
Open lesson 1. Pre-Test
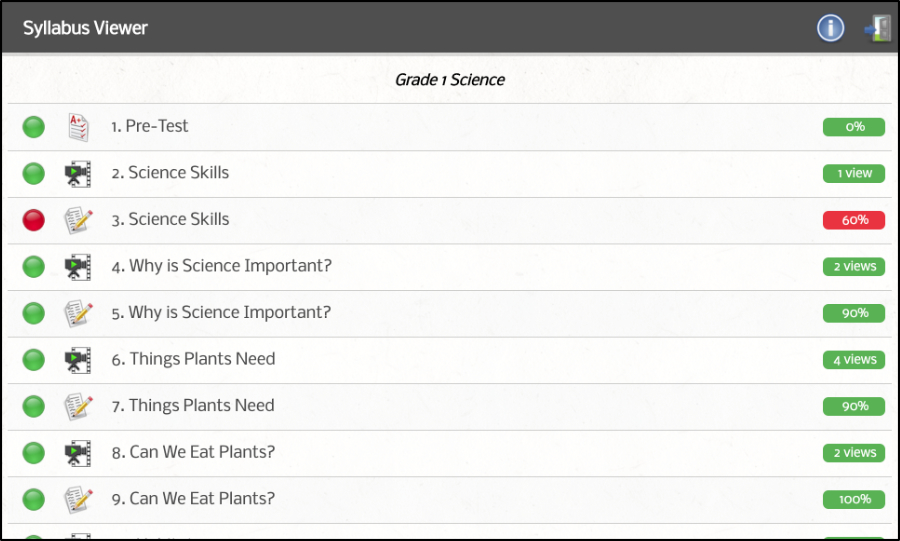[x=150, y=126]
